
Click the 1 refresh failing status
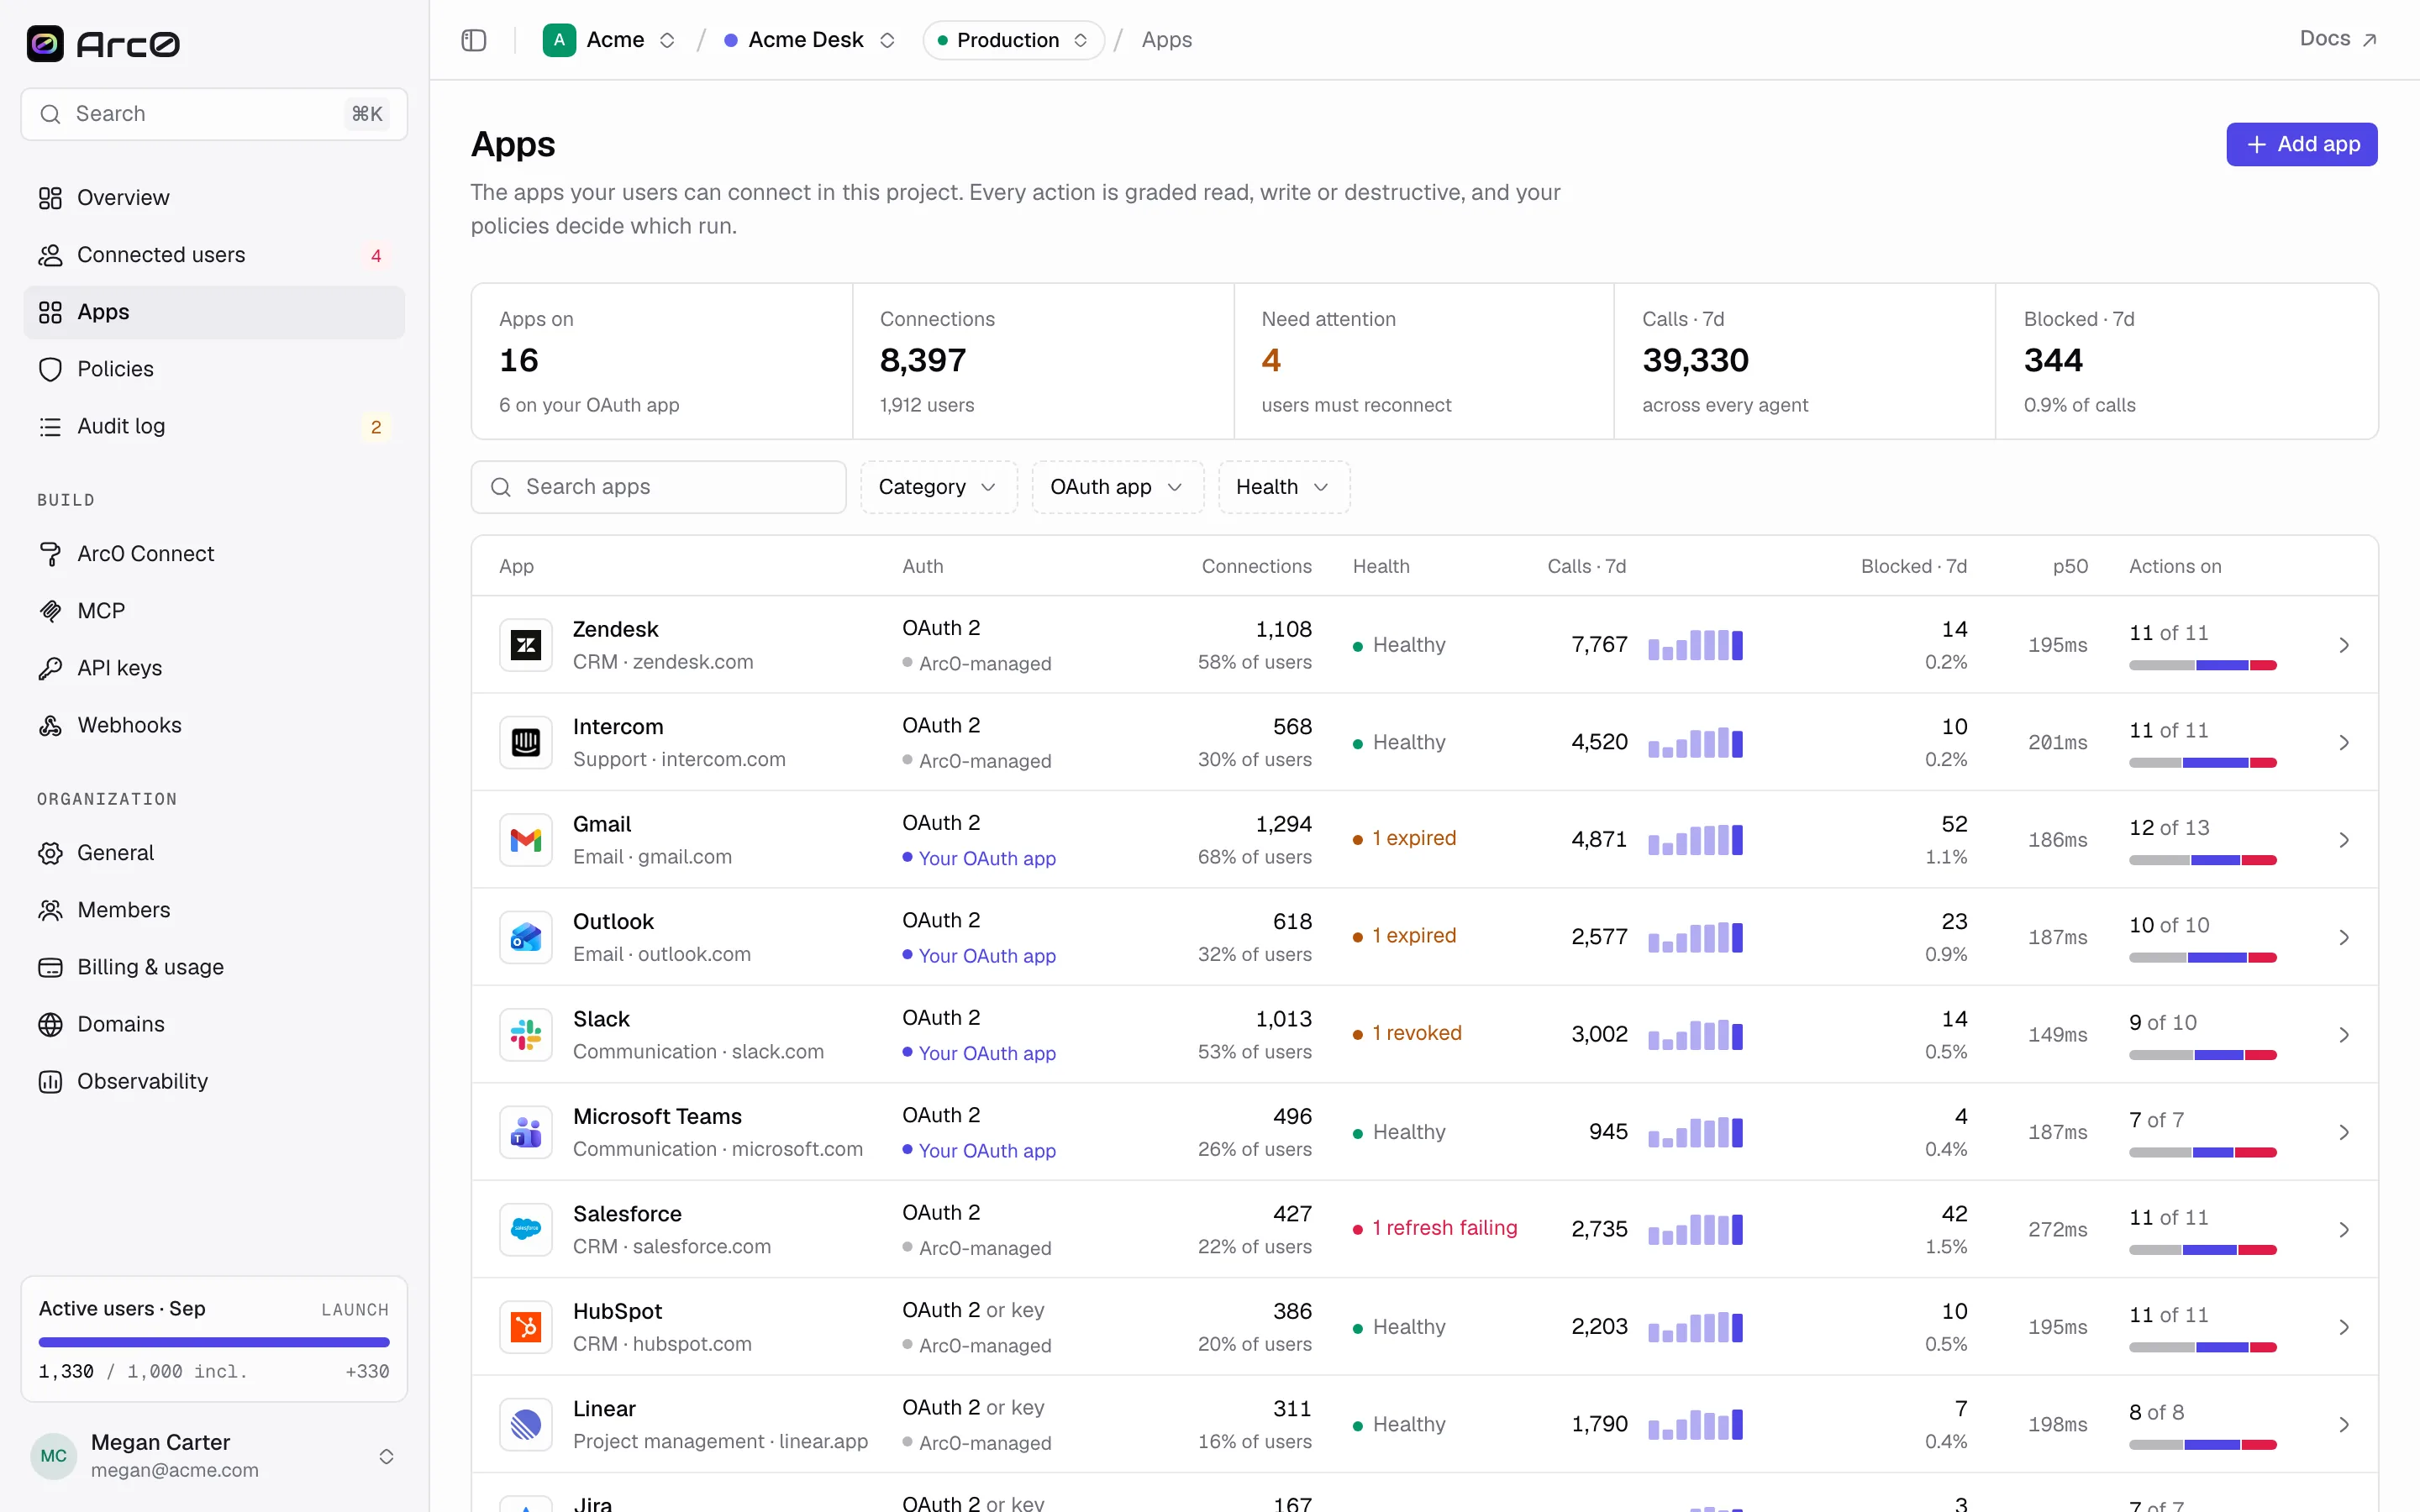[1435, 1228]
